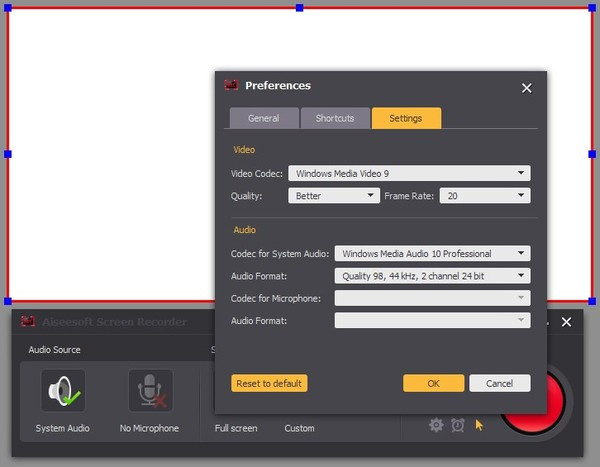Close the Preferences dialog
This screenshot has height=467, width=600.
(527, 88)
